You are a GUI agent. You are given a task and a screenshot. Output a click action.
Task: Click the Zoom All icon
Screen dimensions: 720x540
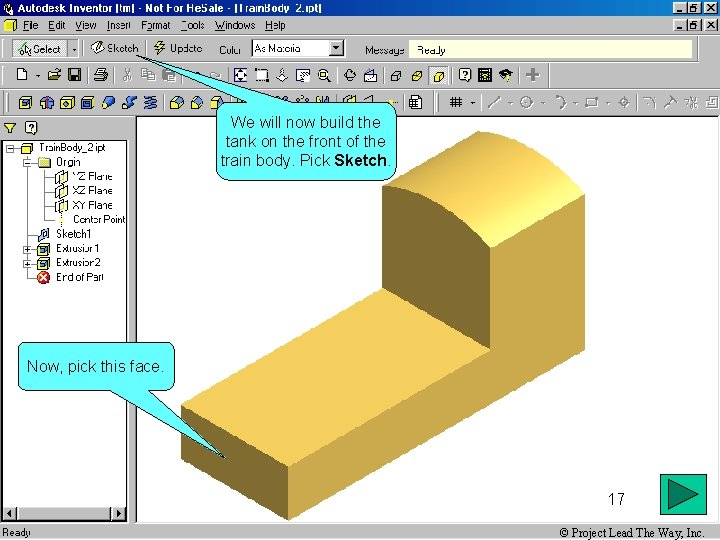coord(240,75)
